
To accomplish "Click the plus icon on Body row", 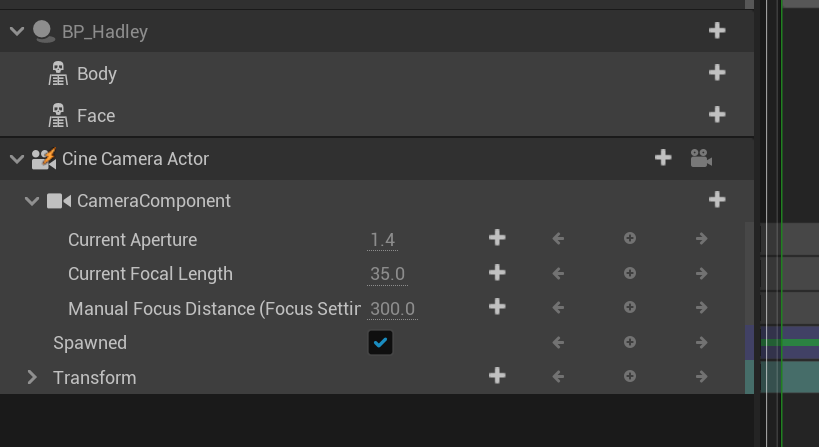I will click(x=717, y=73).
